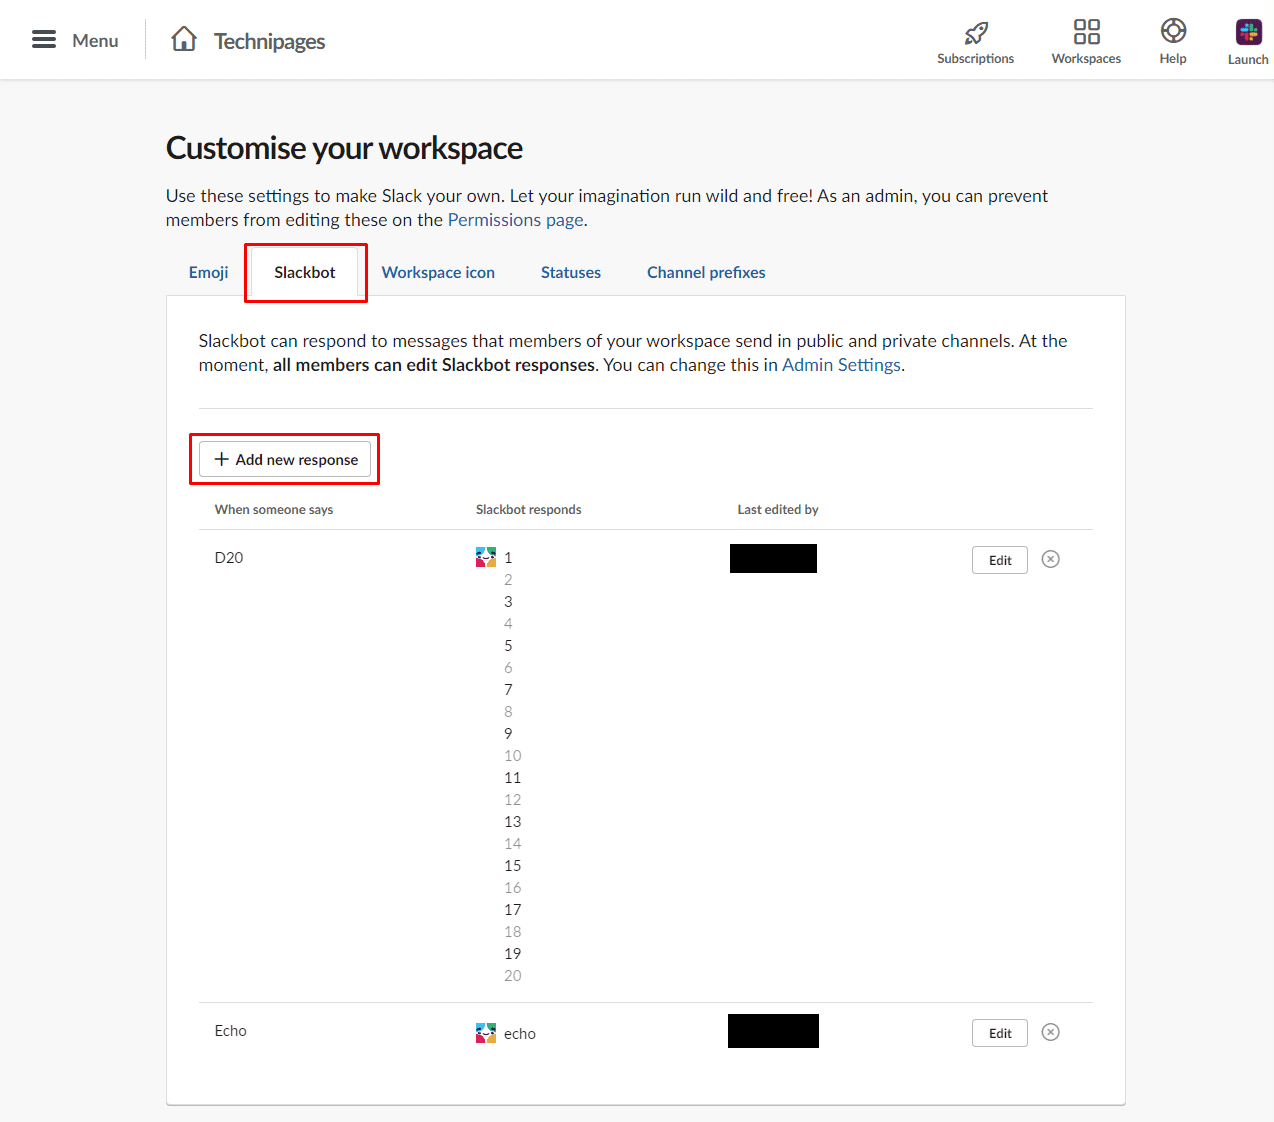Edit the D20 response
This screenshot has height=1122, width=1274.
click(x=1000, y=560)
